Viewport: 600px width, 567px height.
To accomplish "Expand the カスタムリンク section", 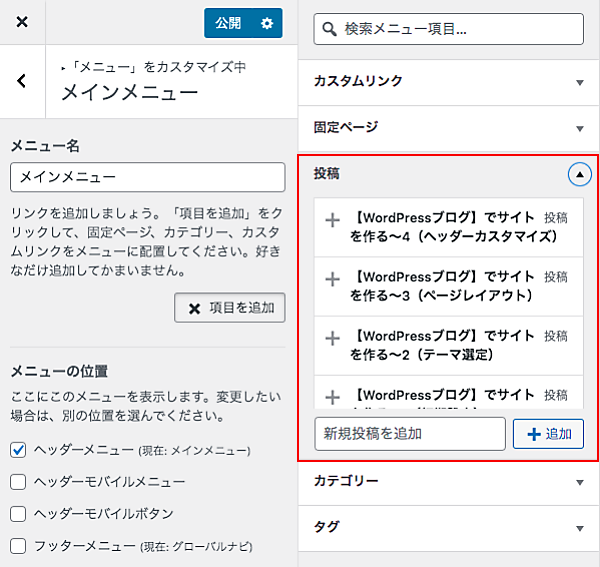I will click(579, 82).
